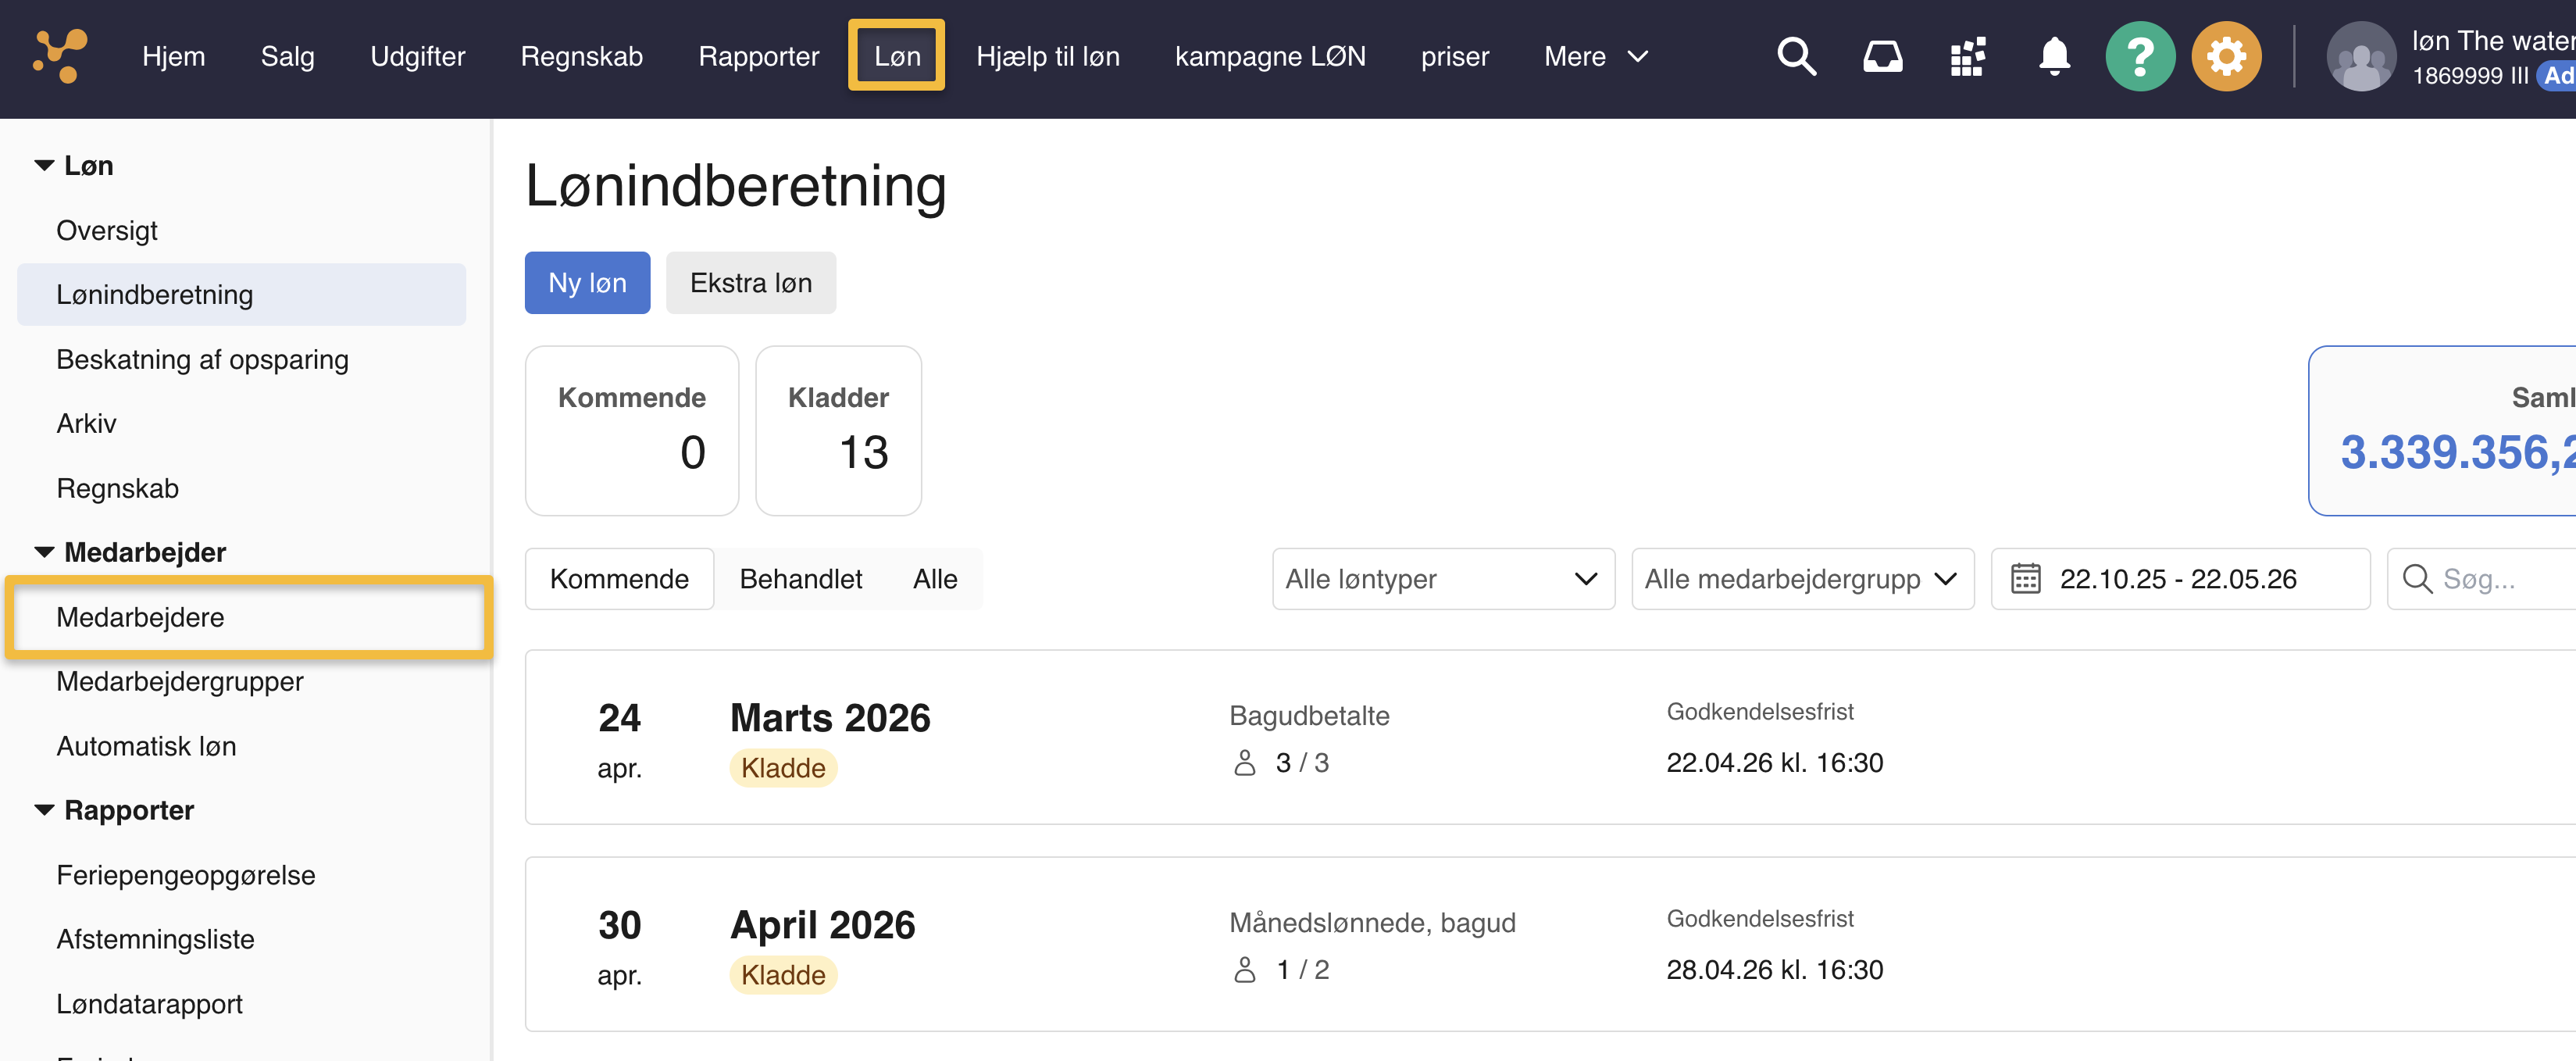Open the Alle medarbejdergrupper dropdown

coord(1802,578)
